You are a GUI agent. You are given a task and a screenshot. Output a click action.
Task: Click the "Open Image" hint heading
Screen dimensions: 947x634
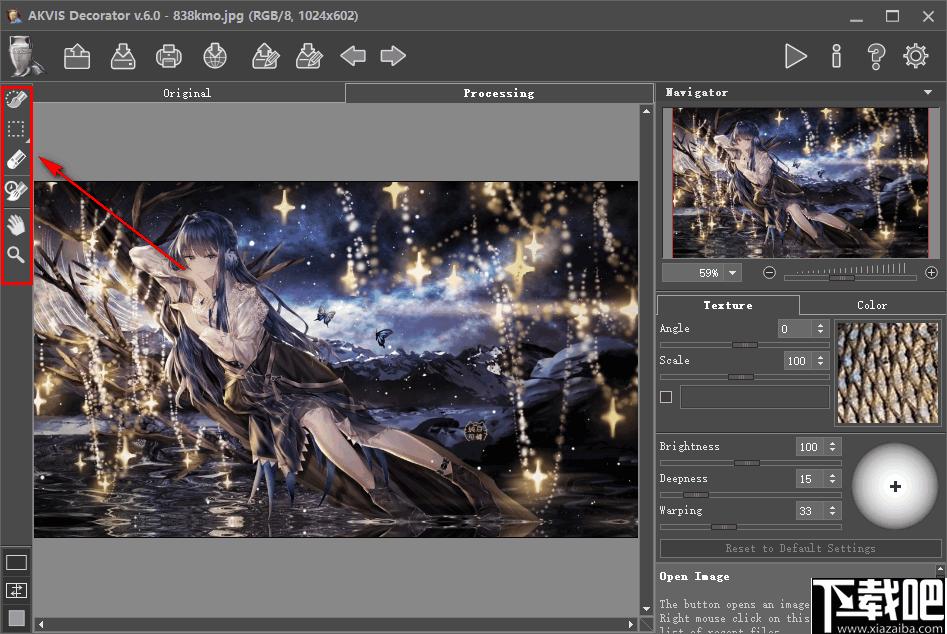click(694, 577)
